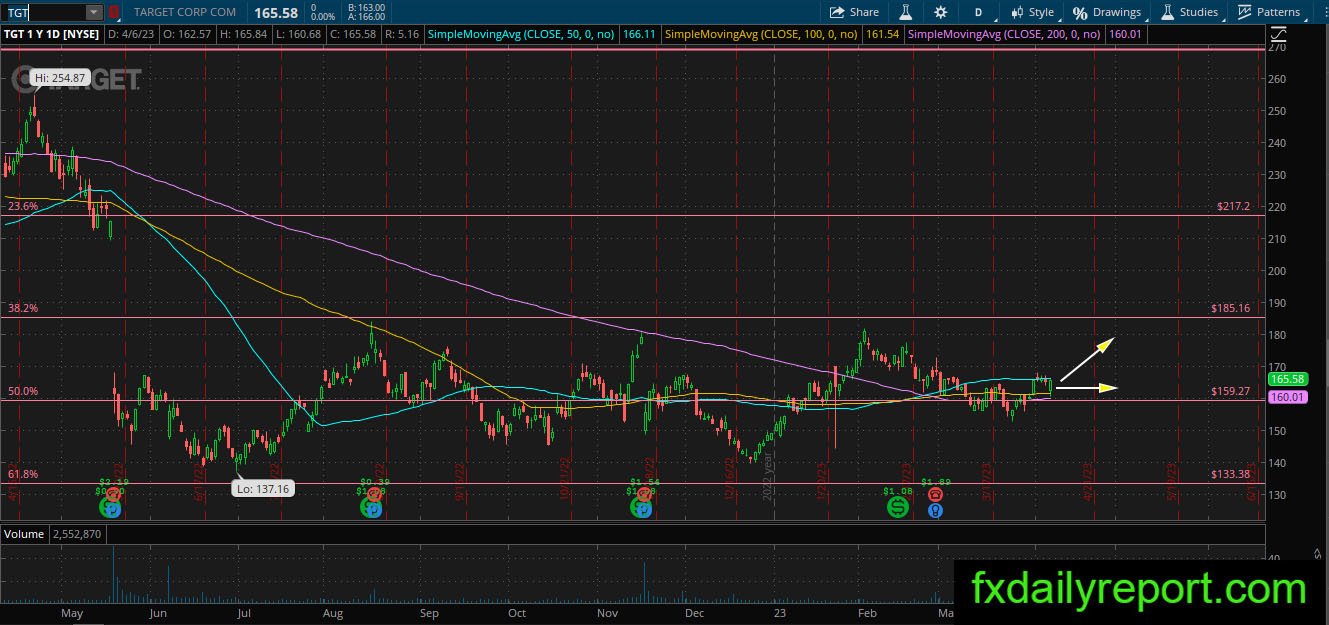Click the Lo: 137.16 price bubble
Image resolution: width=1329 pixels, height=625 pixels.
(261, 489)
